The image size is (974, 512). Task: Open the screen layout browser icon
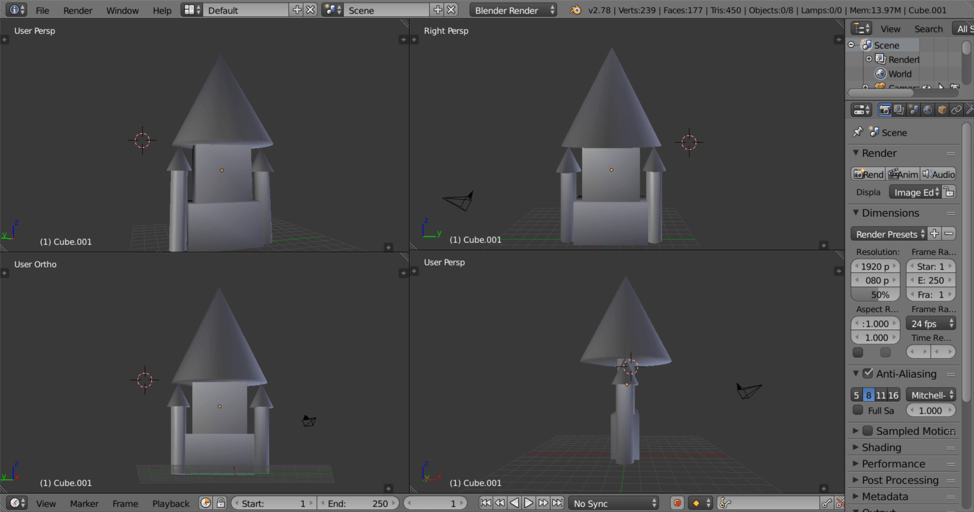(x=191, y=10)
